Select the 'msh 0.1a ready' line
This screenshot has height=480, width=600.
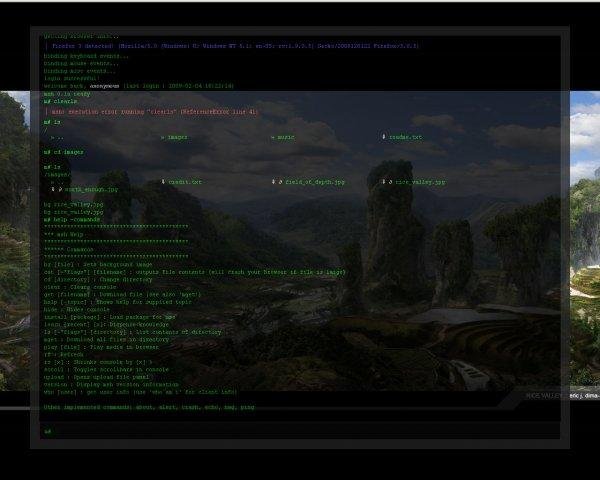[x=67, y=94]
